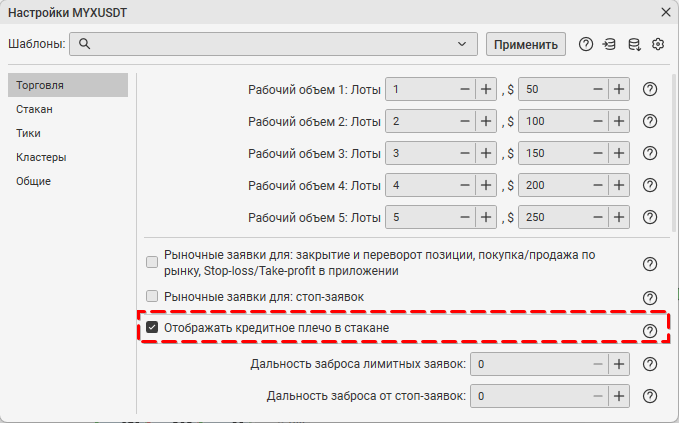The width and height of the screenshot is (679, 423).
Task: Increase lots for Рабочий объем 3
Action: [x=486, y=153]
